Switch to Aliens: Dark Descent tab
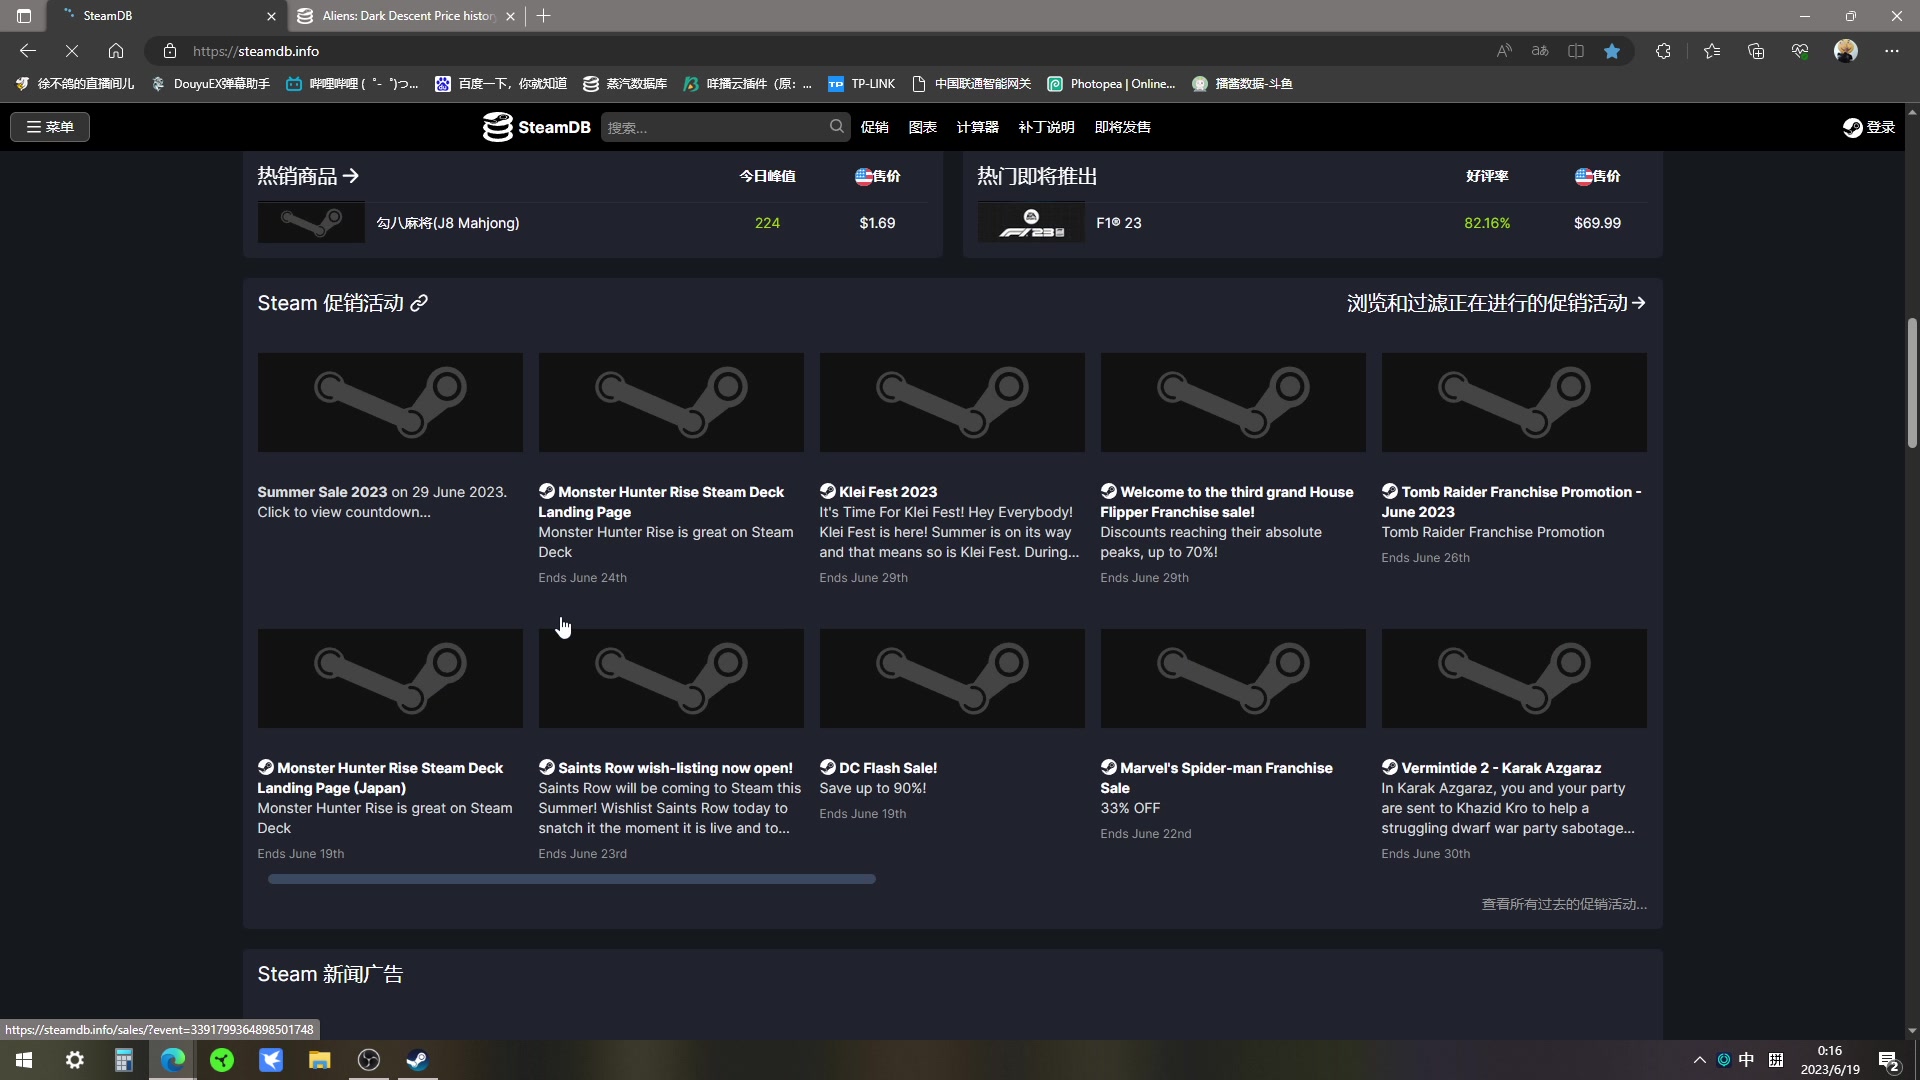Screen dimensions: 1920x1080 pos(407,16)
